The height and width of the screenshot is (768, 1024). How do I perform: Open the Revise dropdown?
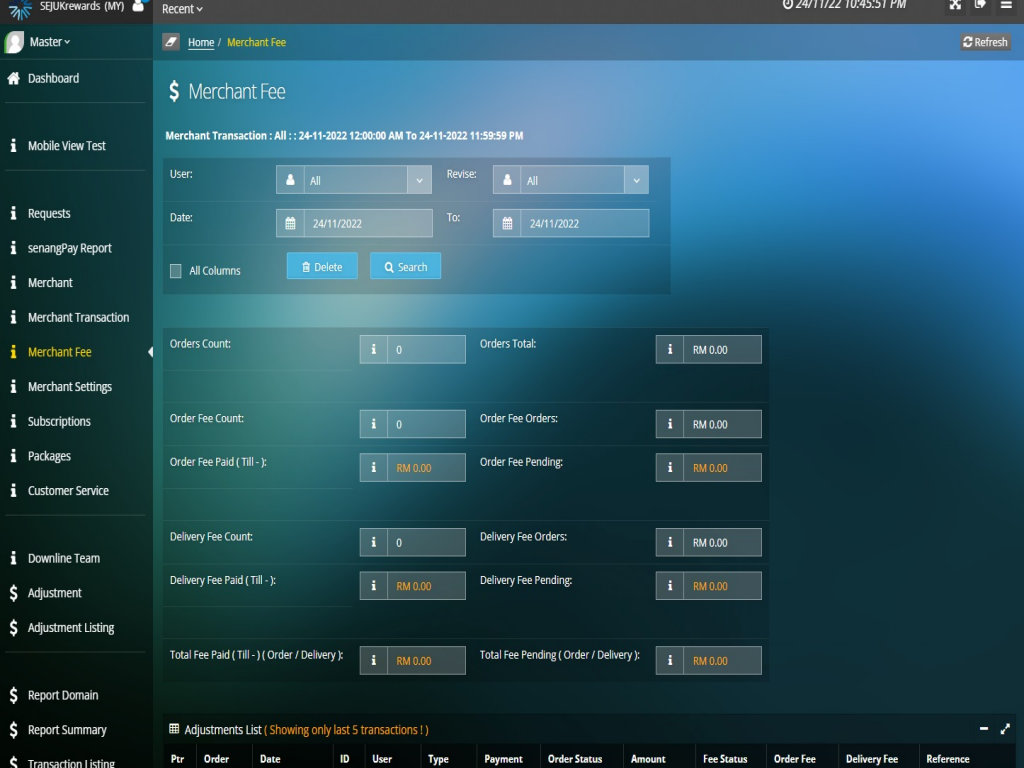pyautogui.click(x=570, y=180)
